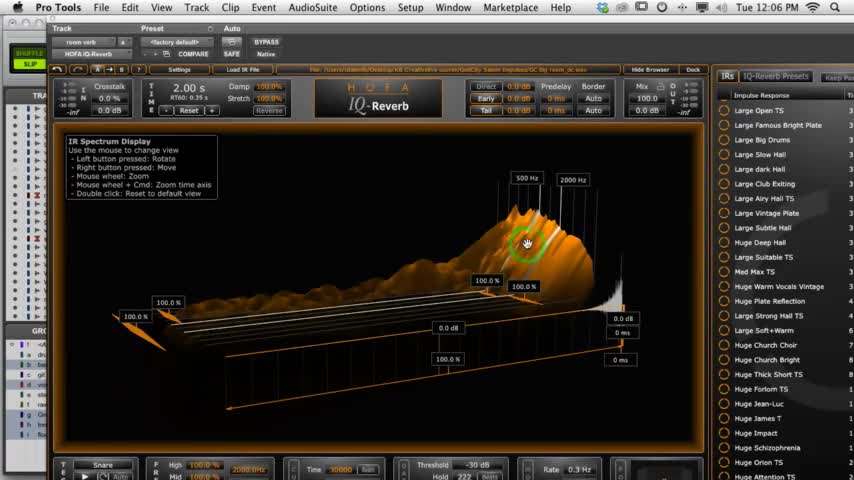The height and width of the screenshot is (480, 854).
Task: Click the Load IR File button
Action: (x=243, y=70)
